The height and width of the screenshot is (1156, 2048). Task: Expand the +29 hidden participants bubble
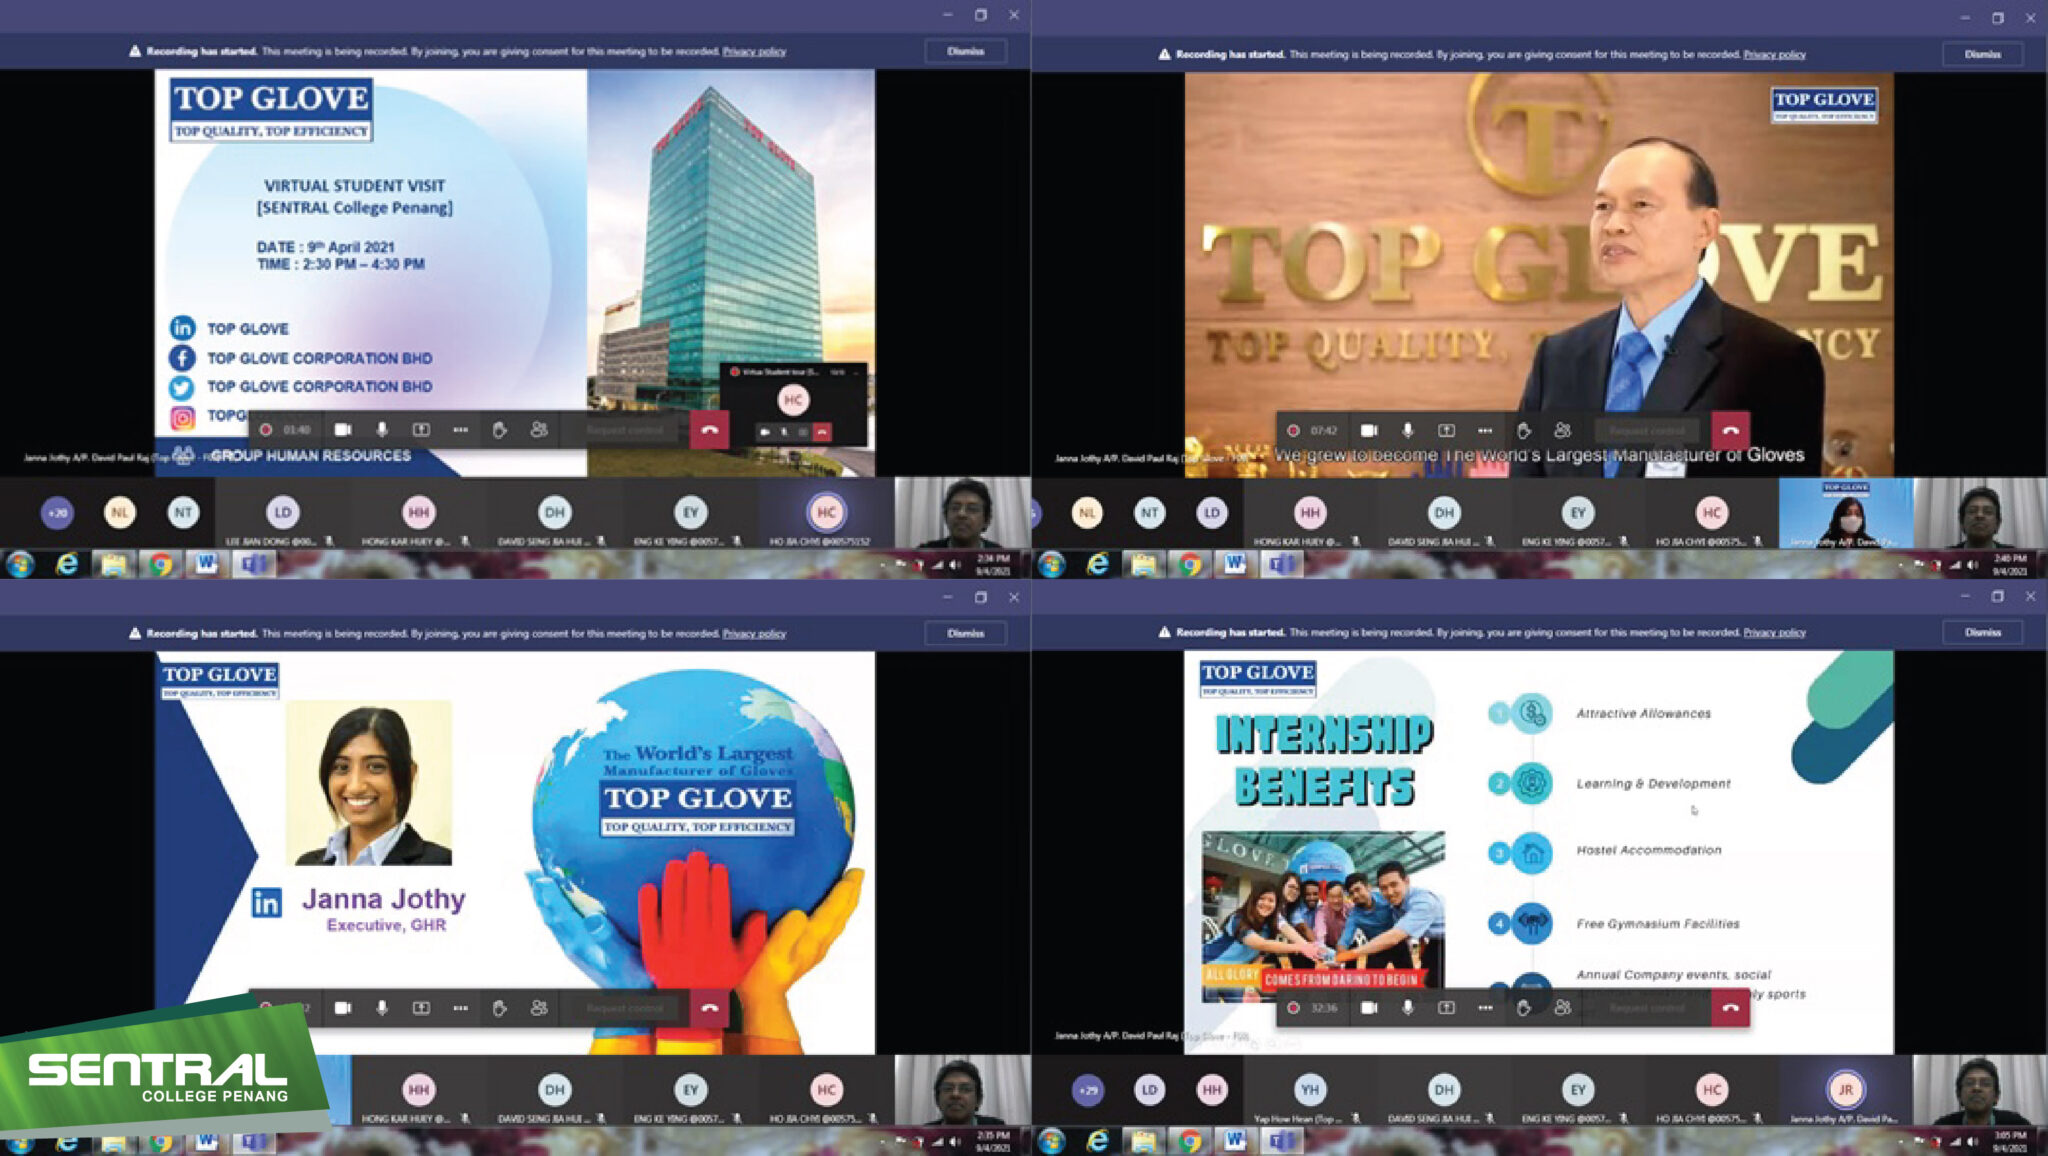[1088, 1090]
